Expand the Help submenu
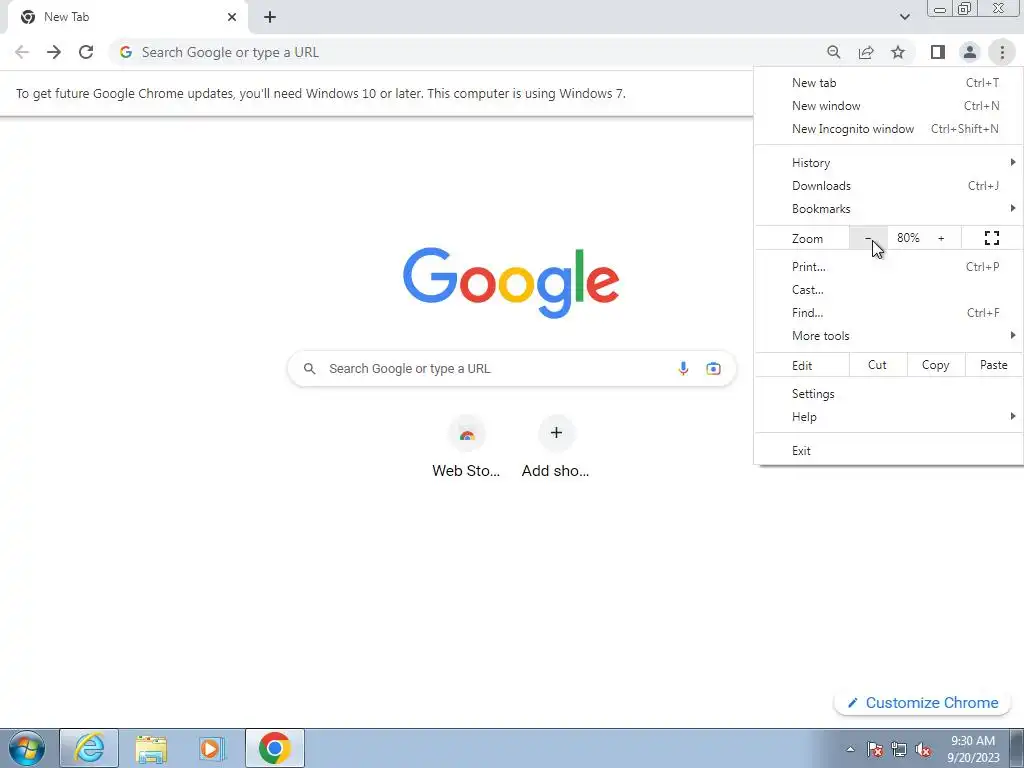The image size is (1024, 768). click(889, 417)
